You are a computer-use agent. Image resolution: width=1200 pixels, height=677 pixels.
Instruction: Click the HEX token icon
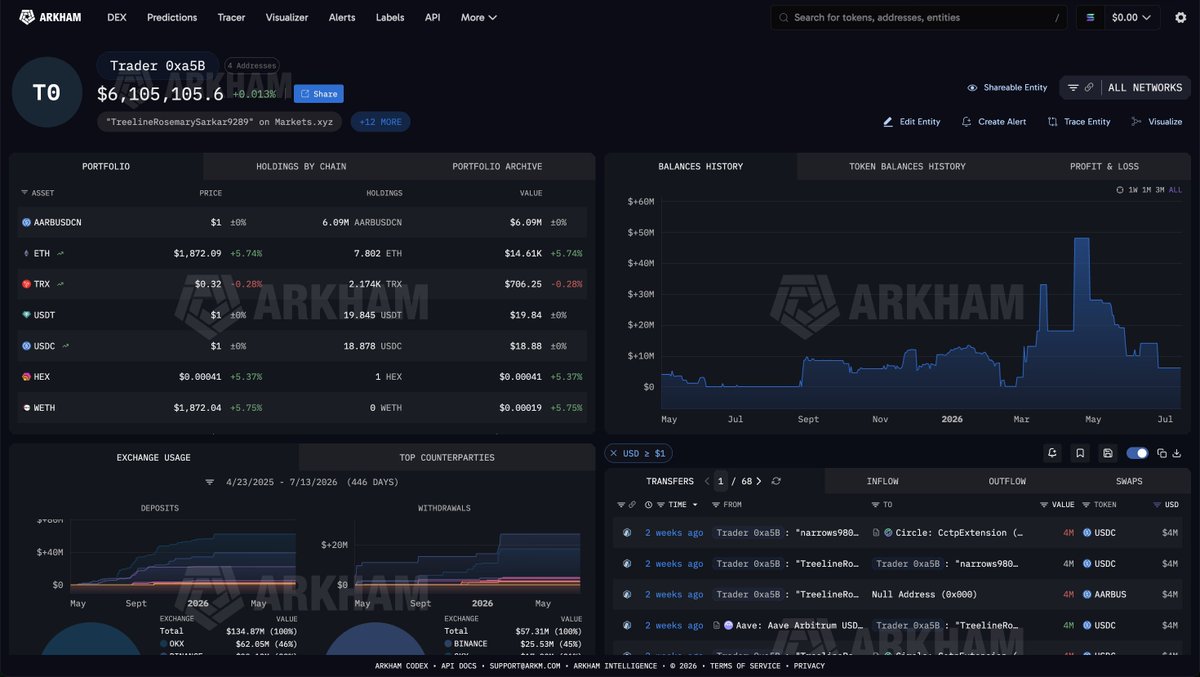27,377
